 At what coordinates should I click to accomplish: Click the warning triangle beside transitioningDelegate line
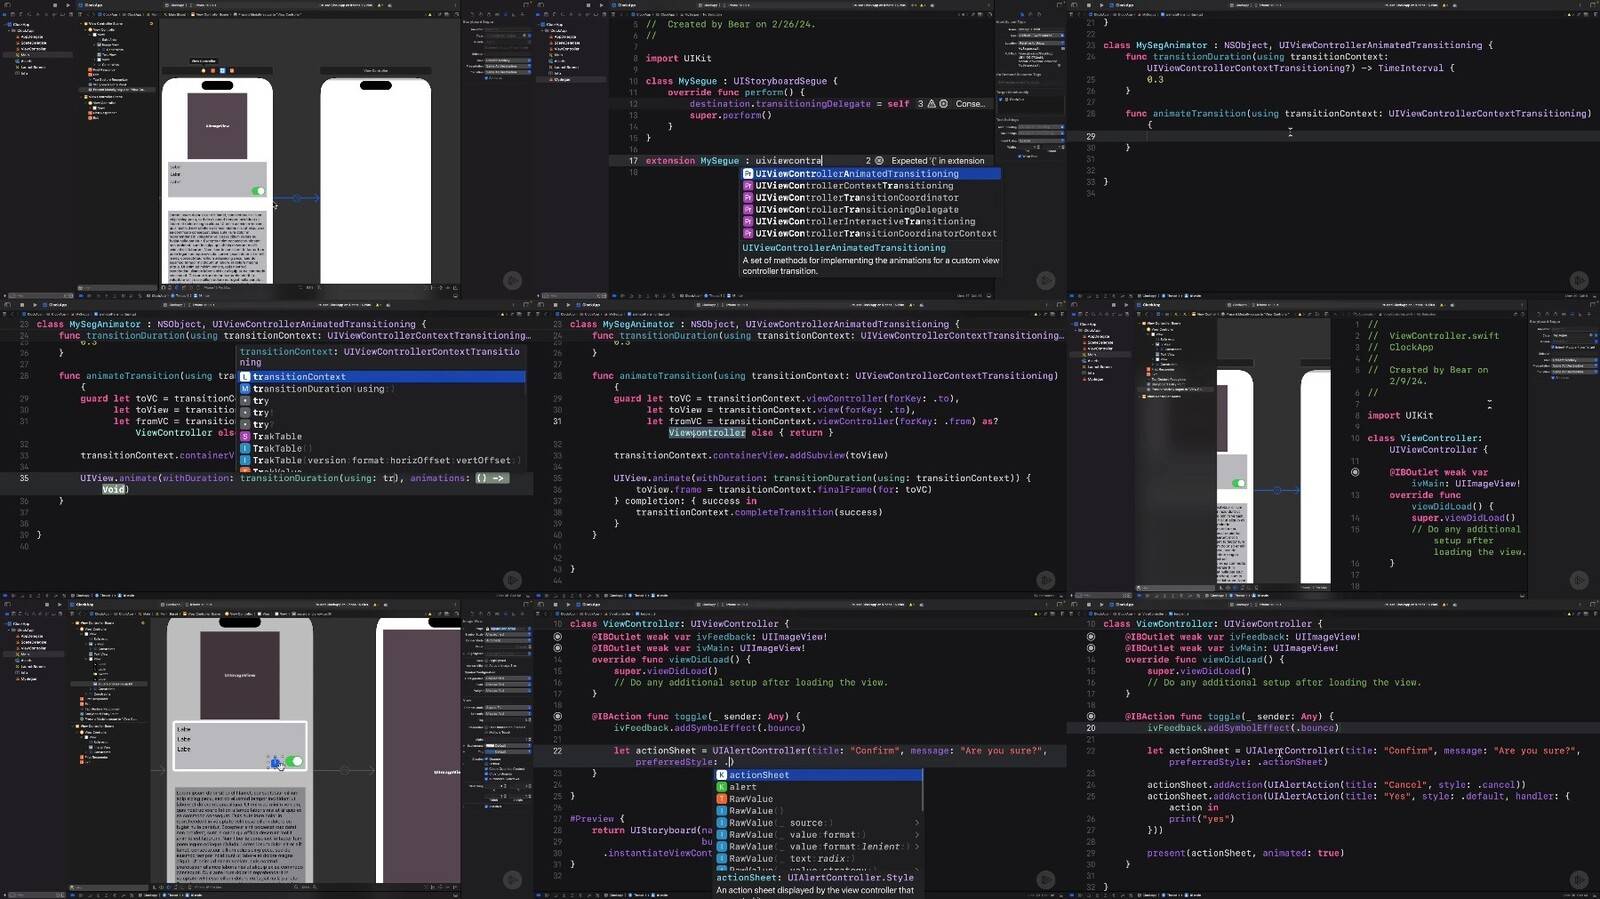click(932, 104)
